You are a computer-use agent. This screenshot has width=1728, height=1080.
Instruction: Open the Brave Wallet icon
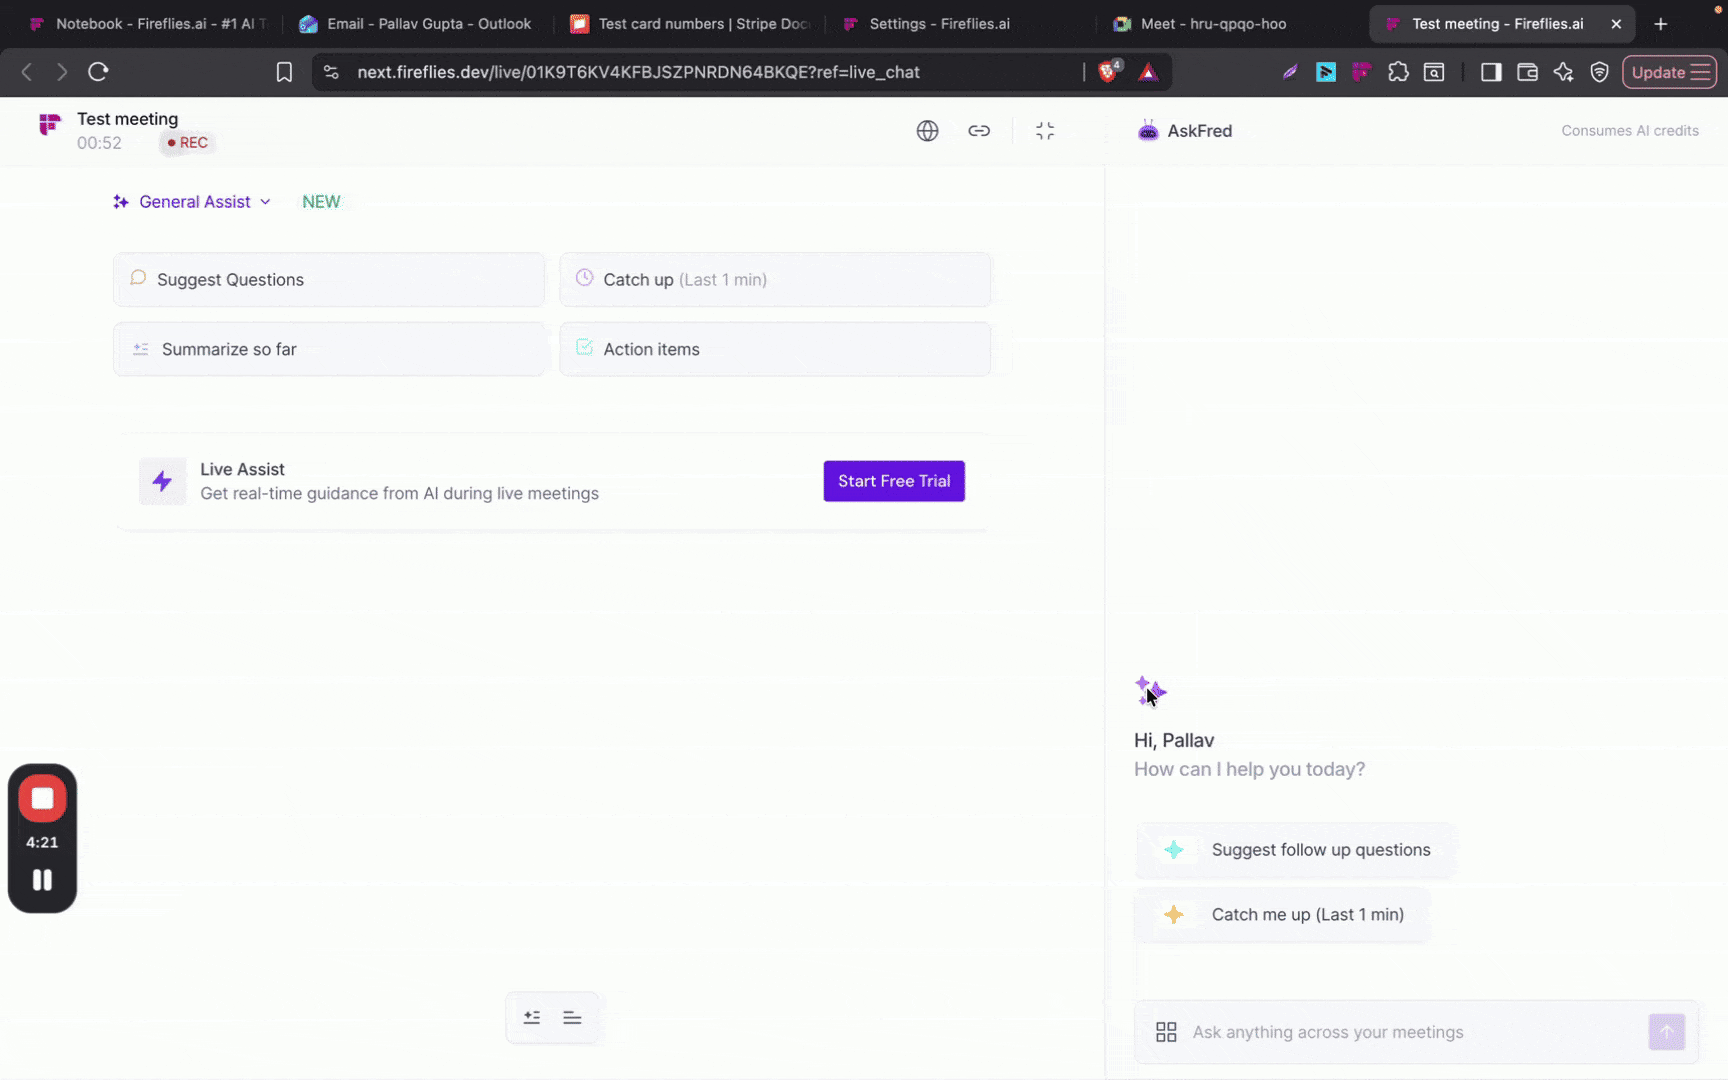pos(1527,72)
